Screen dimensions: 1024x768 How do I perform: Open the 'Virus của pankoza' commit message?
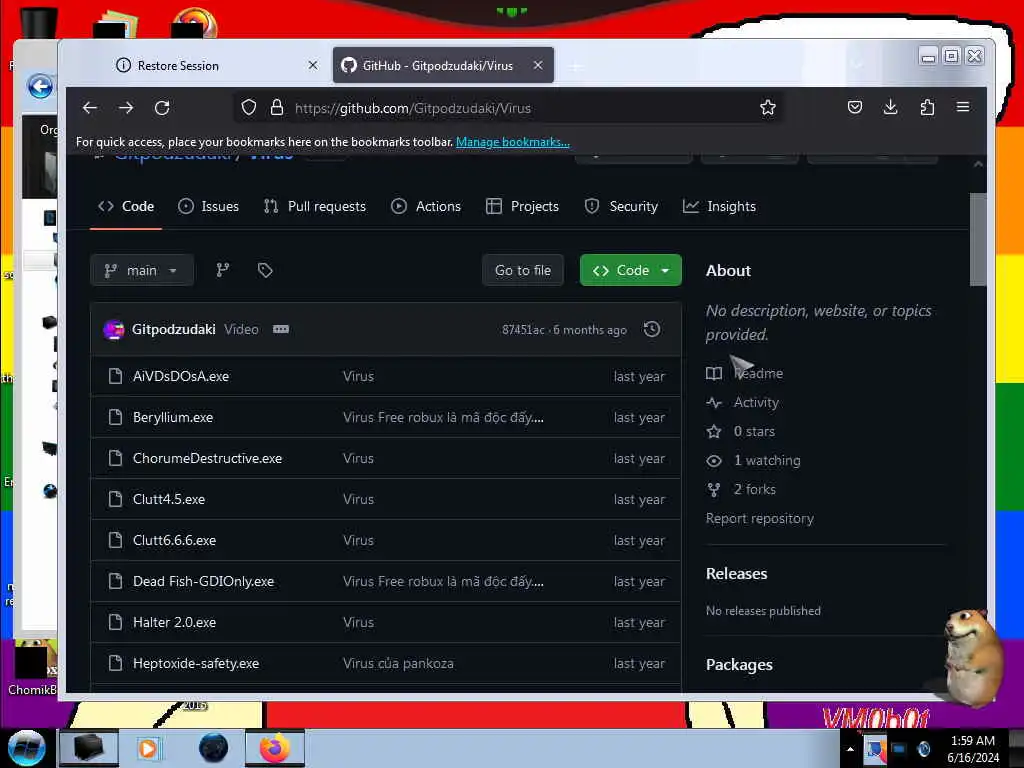tap(398, 664)
